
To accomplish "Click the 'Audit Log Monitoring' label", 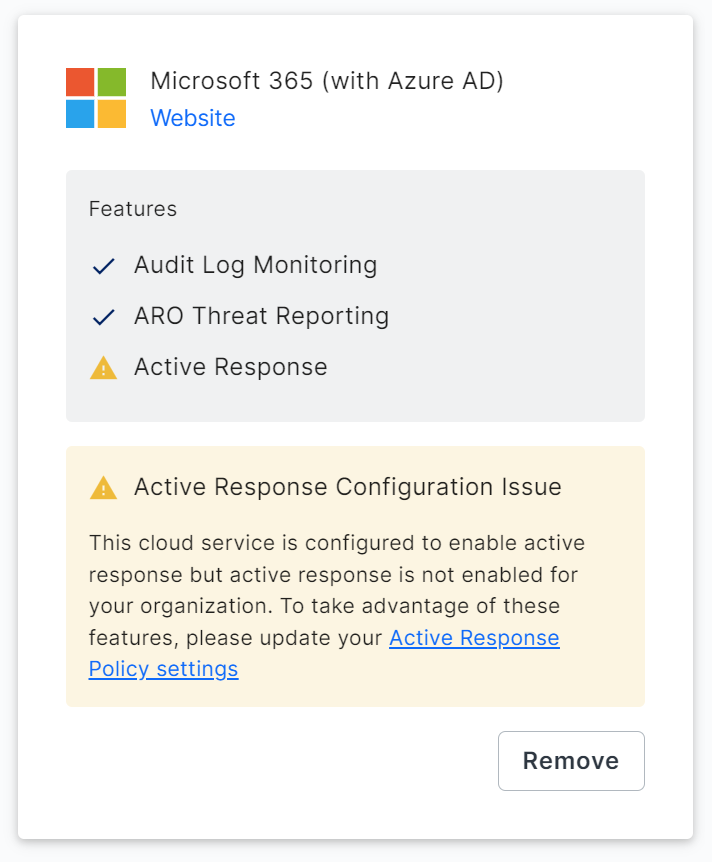I will click(x=256, y=265).
